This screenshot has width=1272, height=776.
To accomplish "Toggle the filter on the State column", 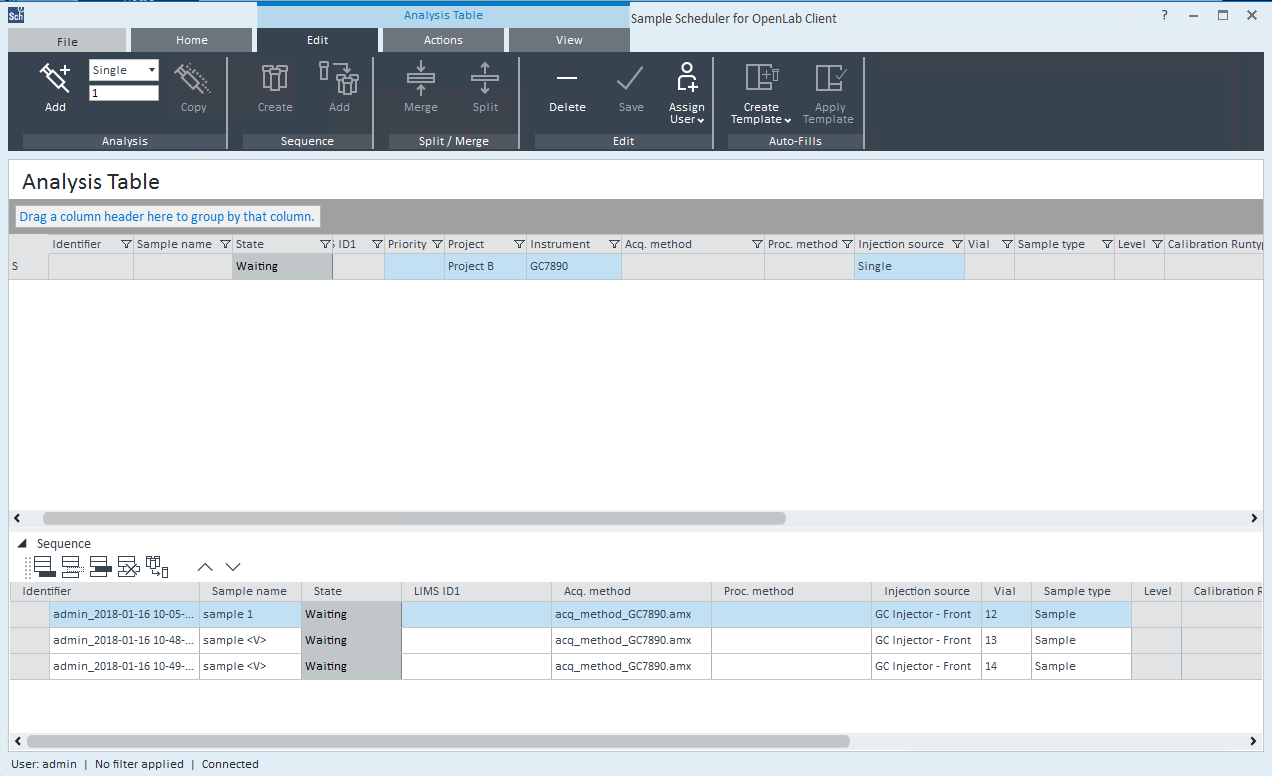I will click(326, 243).
